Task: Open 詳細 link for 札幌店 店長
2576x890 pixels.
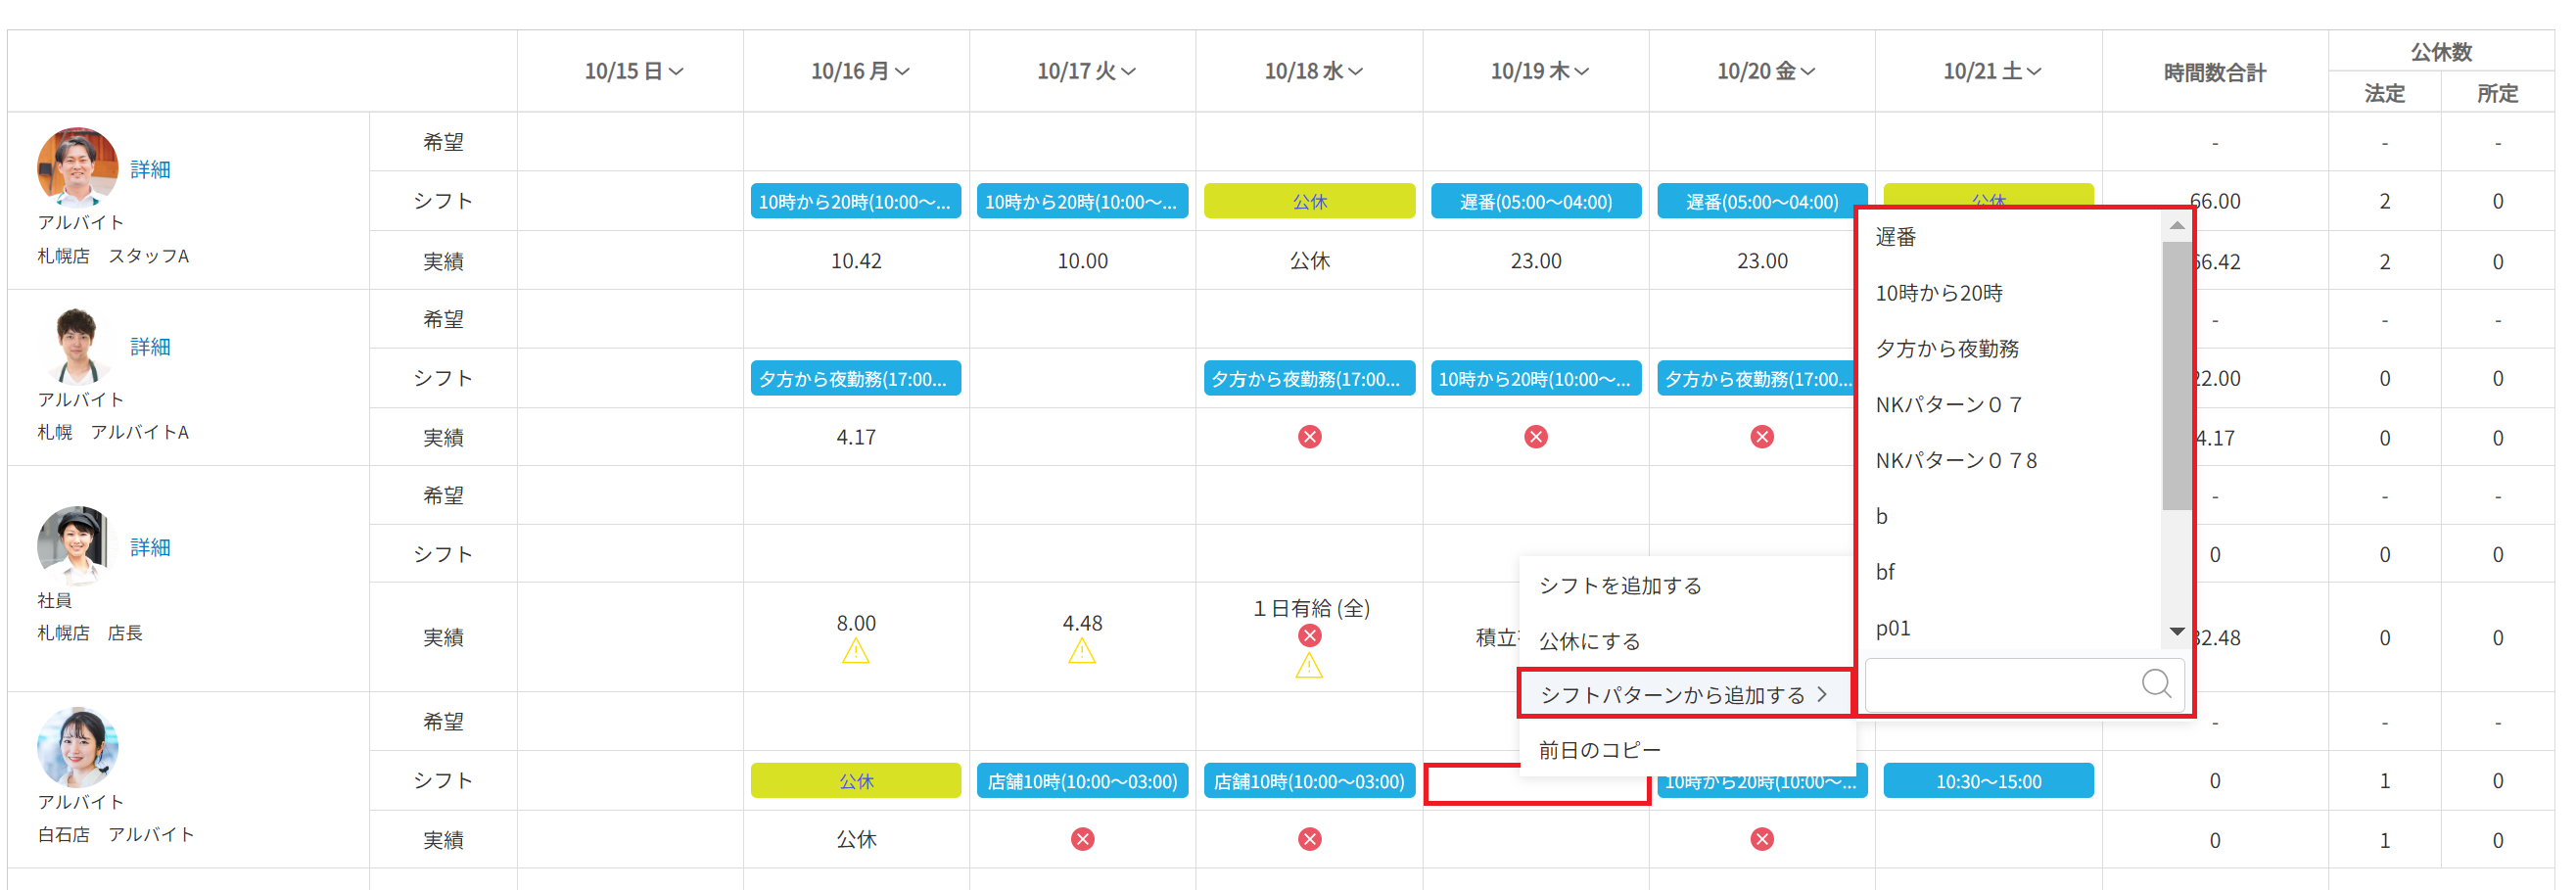Action: click(x=150, y=547)
